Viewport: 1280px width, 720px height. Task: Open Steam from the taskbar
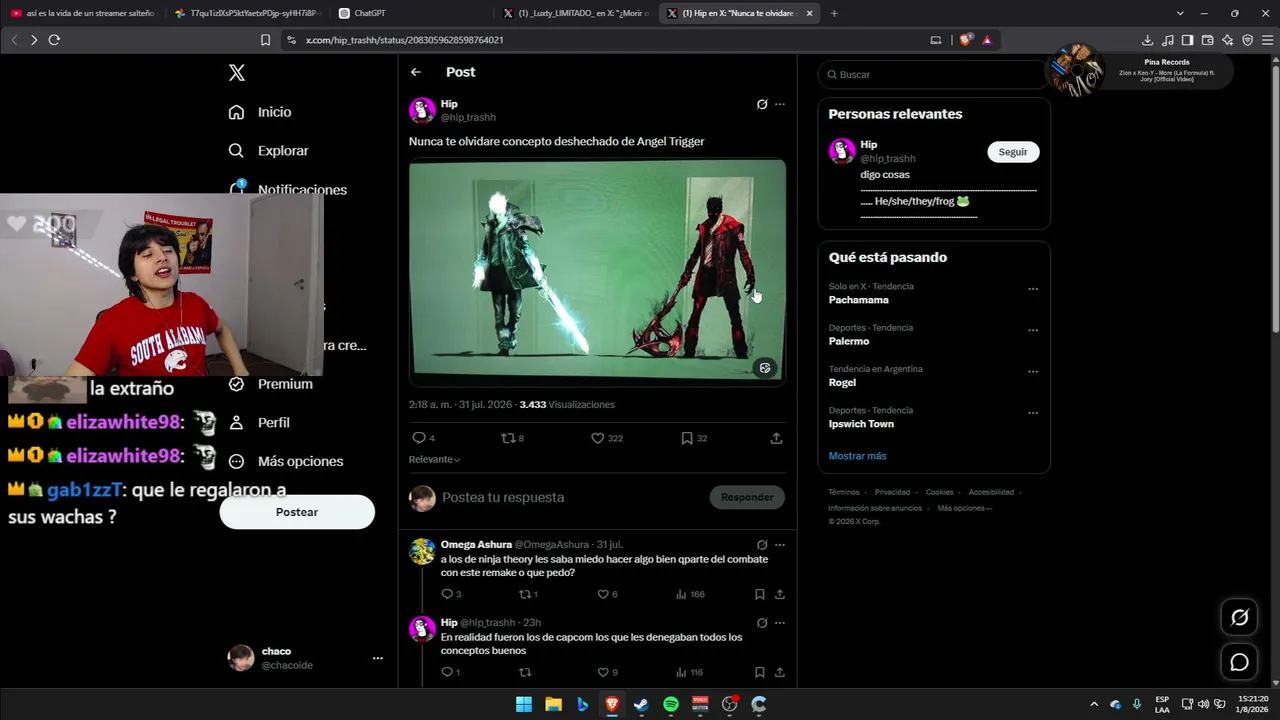(x=641, y=704)
